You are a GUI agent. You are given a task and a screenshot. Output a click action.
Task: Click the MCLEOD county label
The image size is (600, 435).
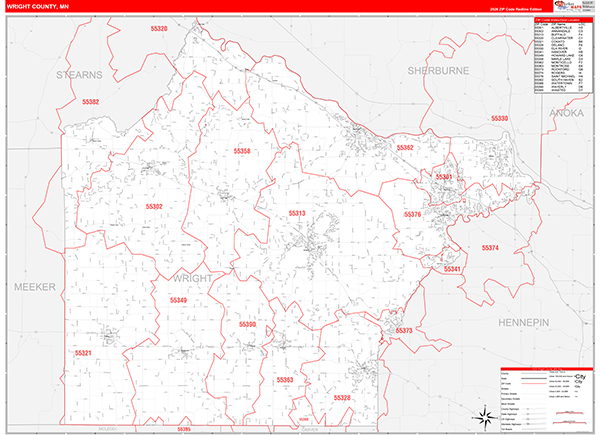[107, 429]
